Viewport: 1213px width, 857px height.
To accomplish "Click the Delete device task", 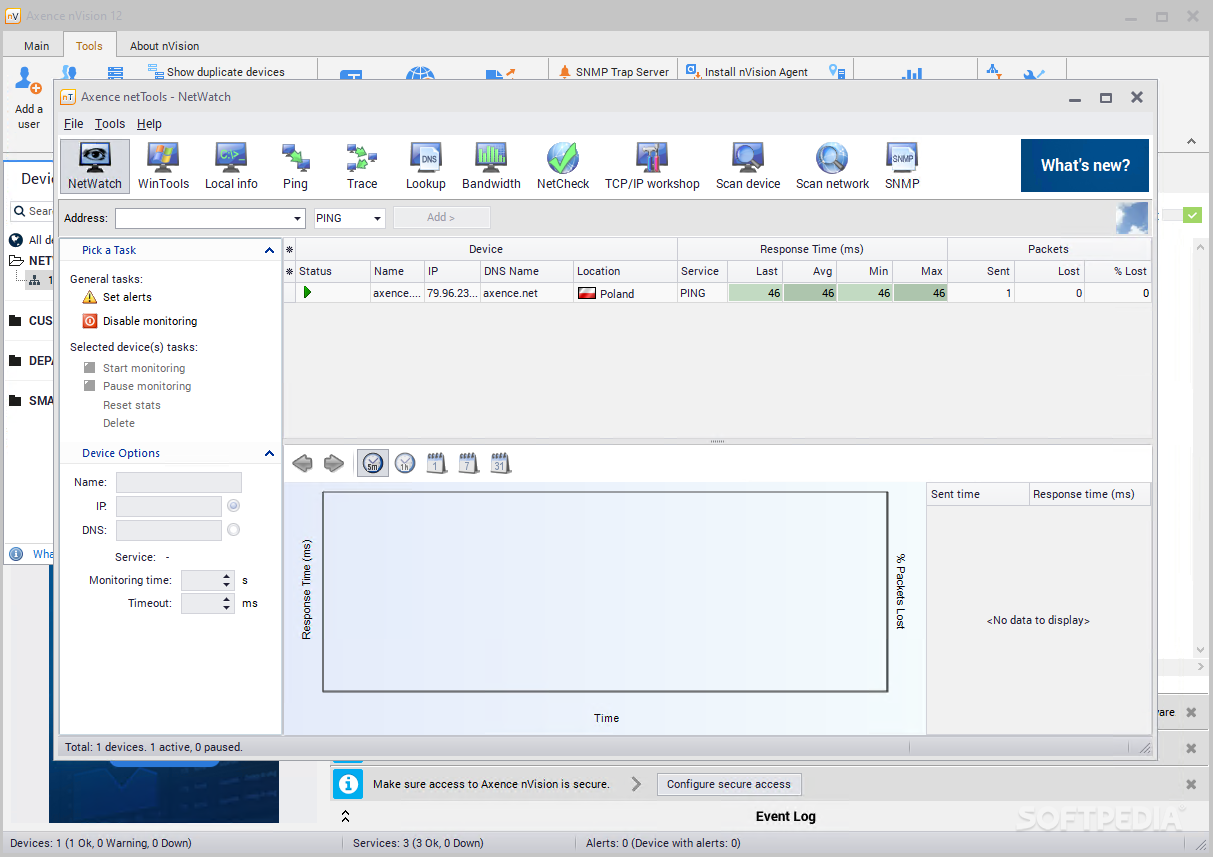I will click(x=119, y=423).
